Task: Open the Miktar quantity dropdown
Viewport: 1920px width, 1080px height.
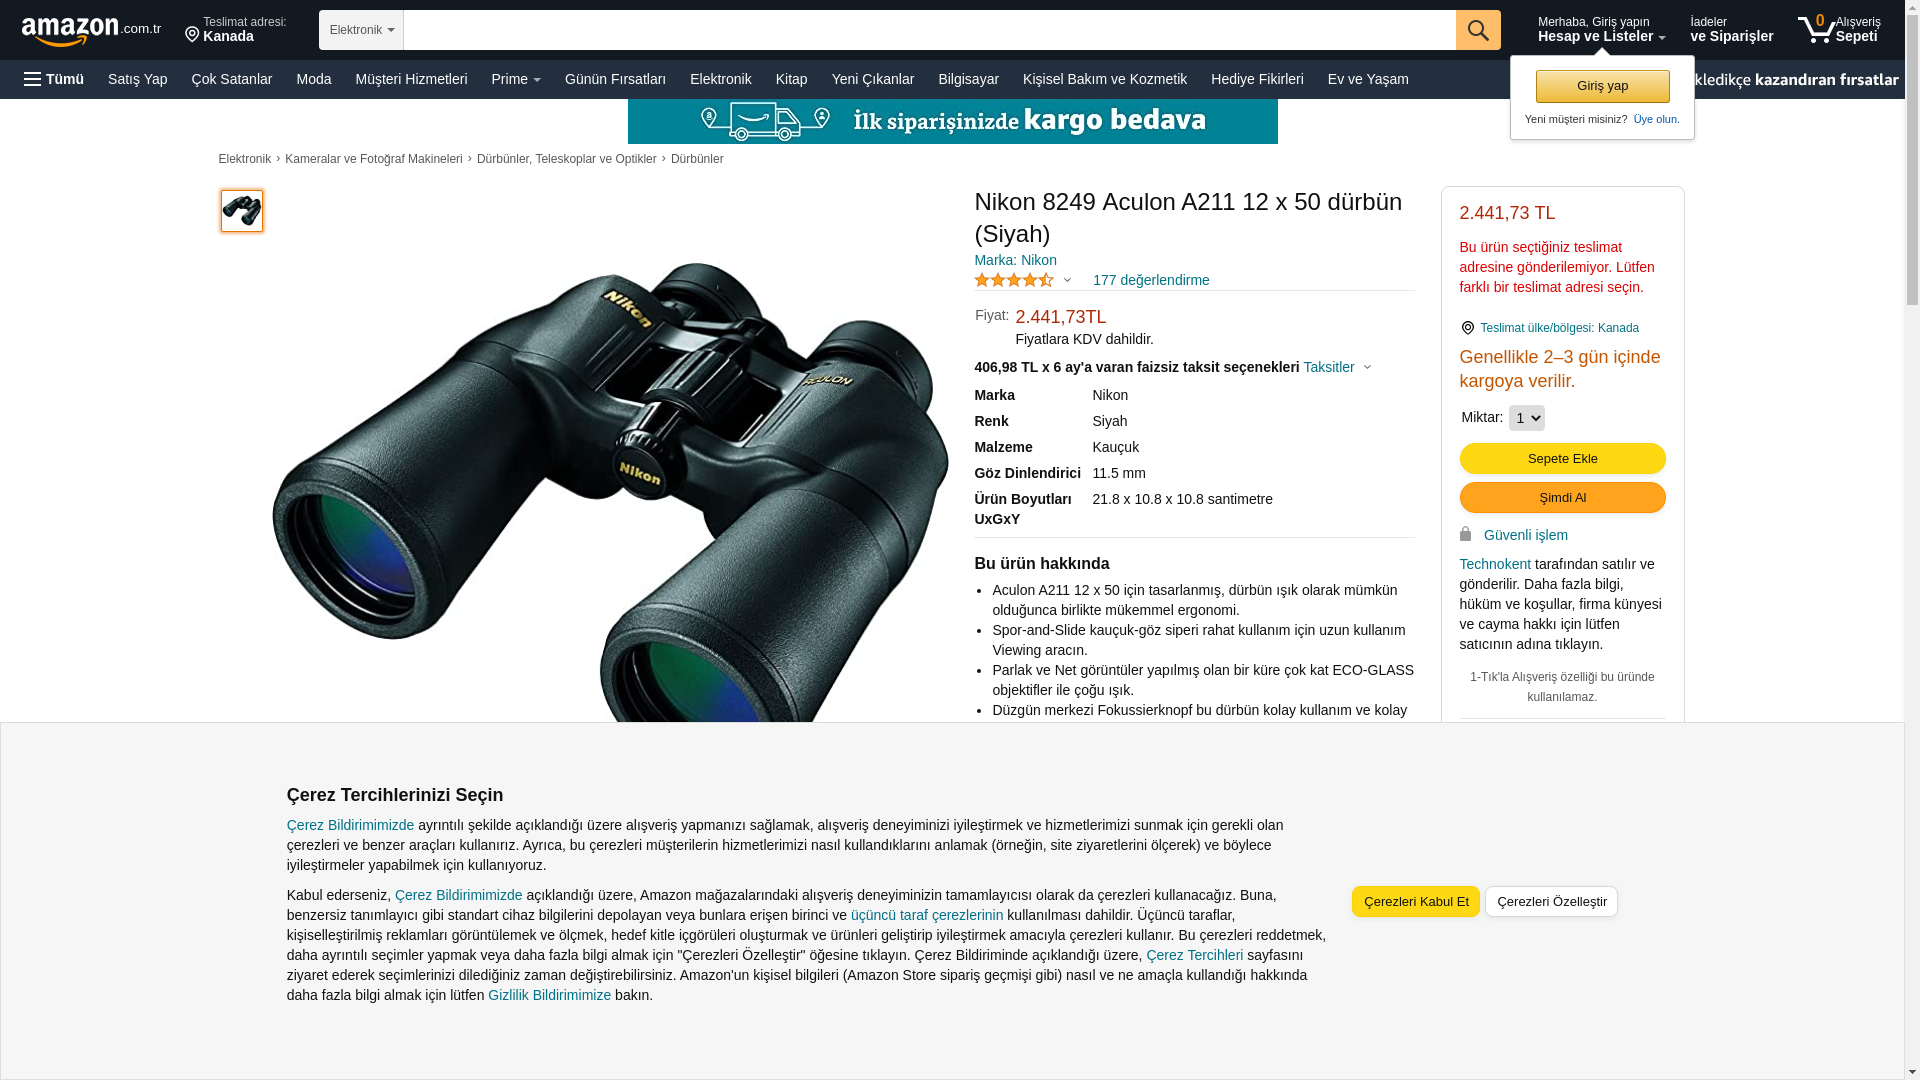Action: pyautogui.click(x=1527, y=418)
